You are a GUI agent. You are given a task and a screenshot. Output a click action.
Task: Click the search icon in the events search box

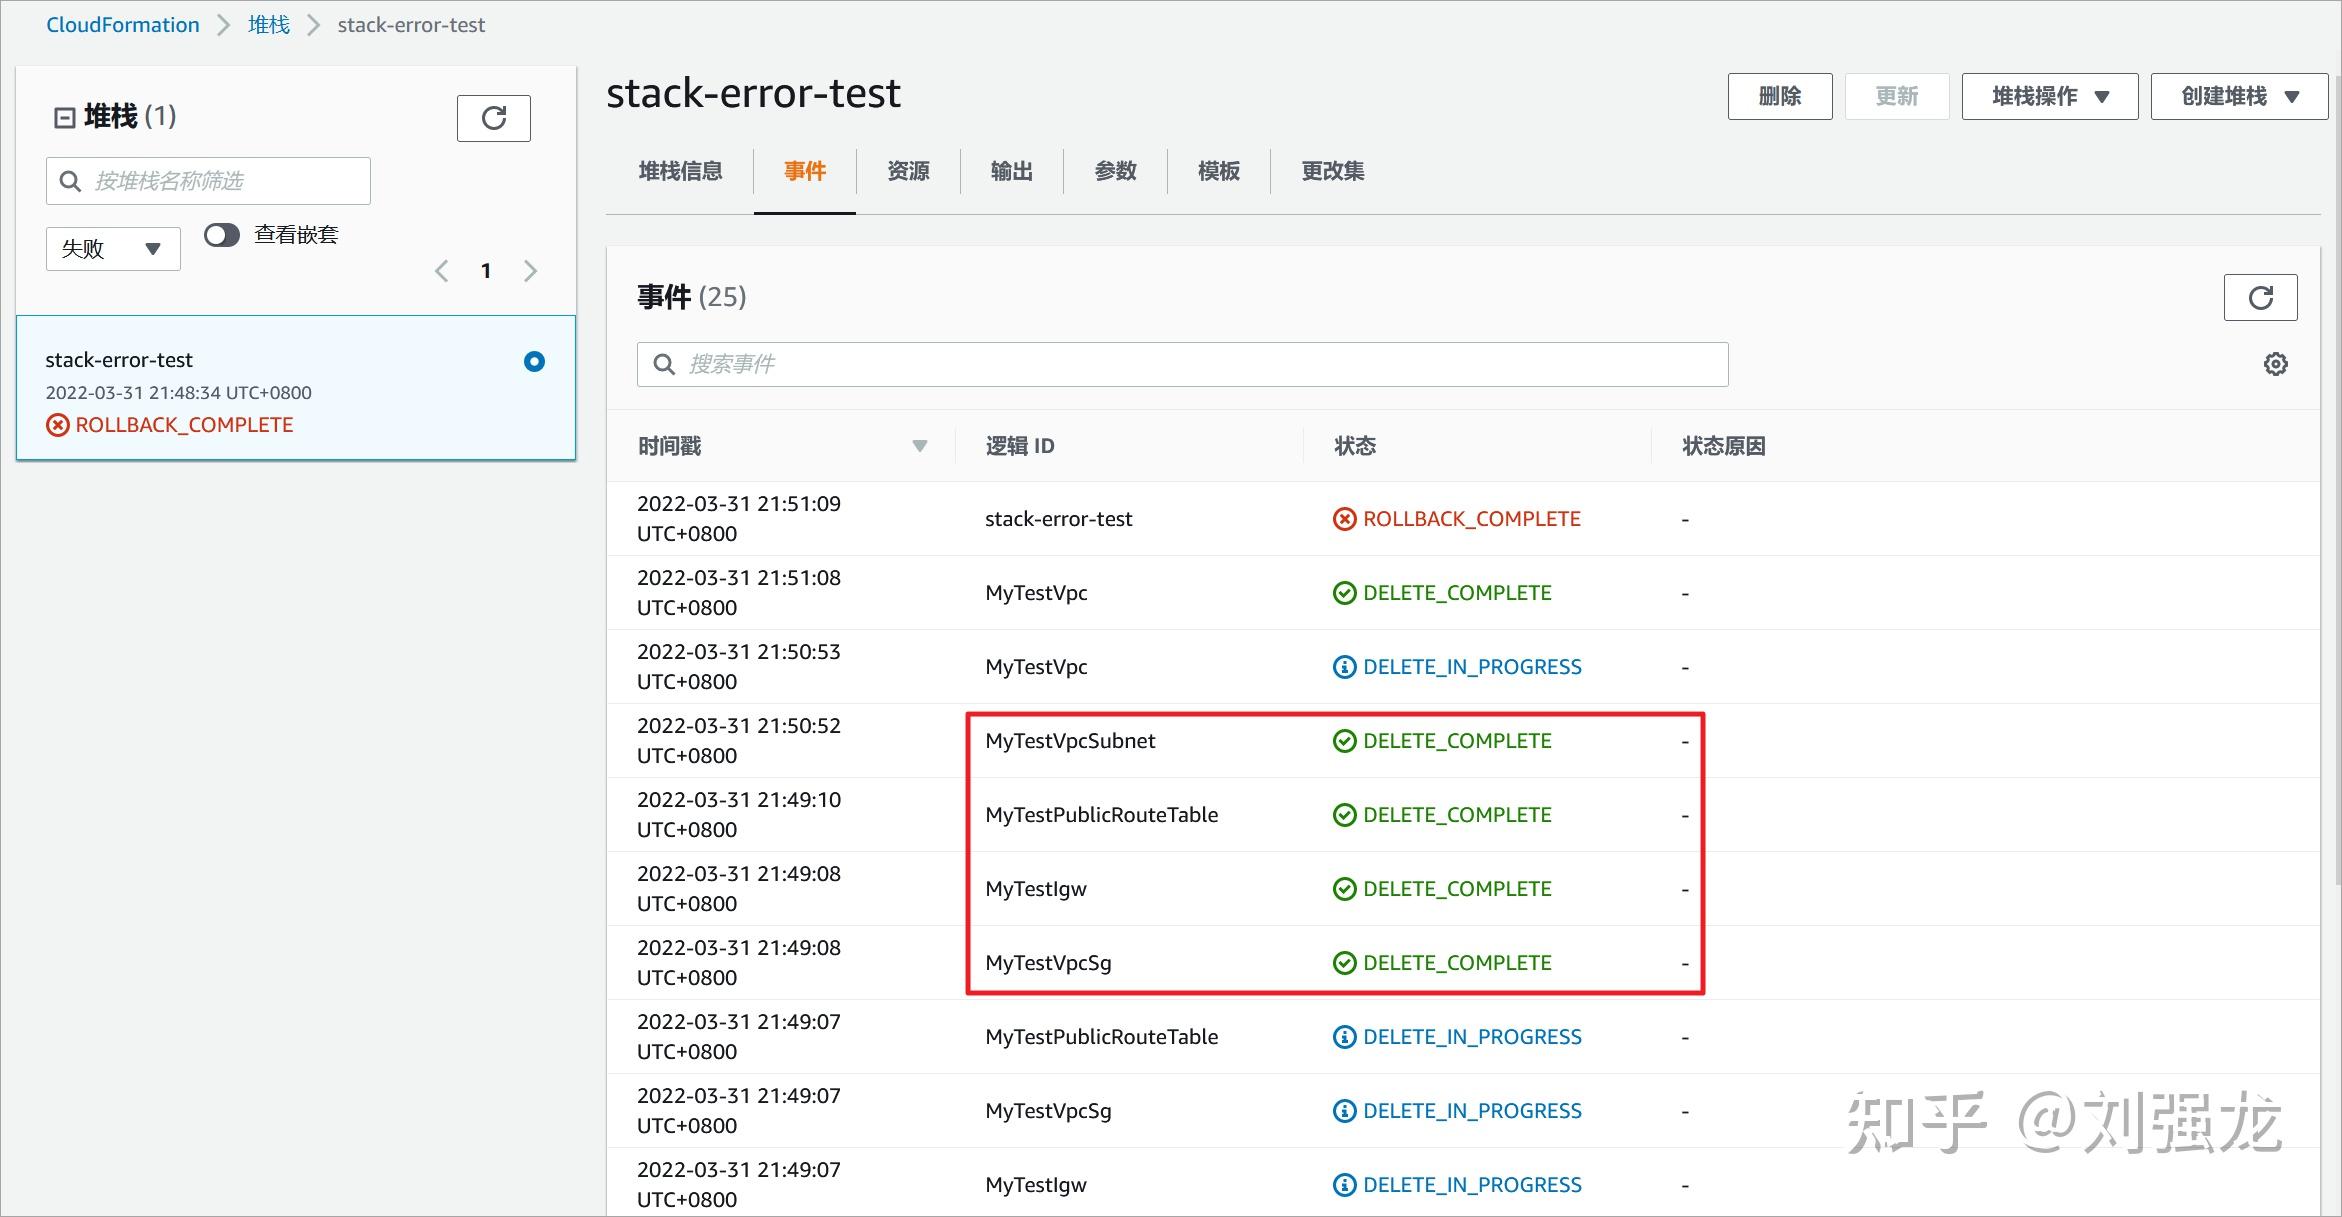click(x=664, y=364)
